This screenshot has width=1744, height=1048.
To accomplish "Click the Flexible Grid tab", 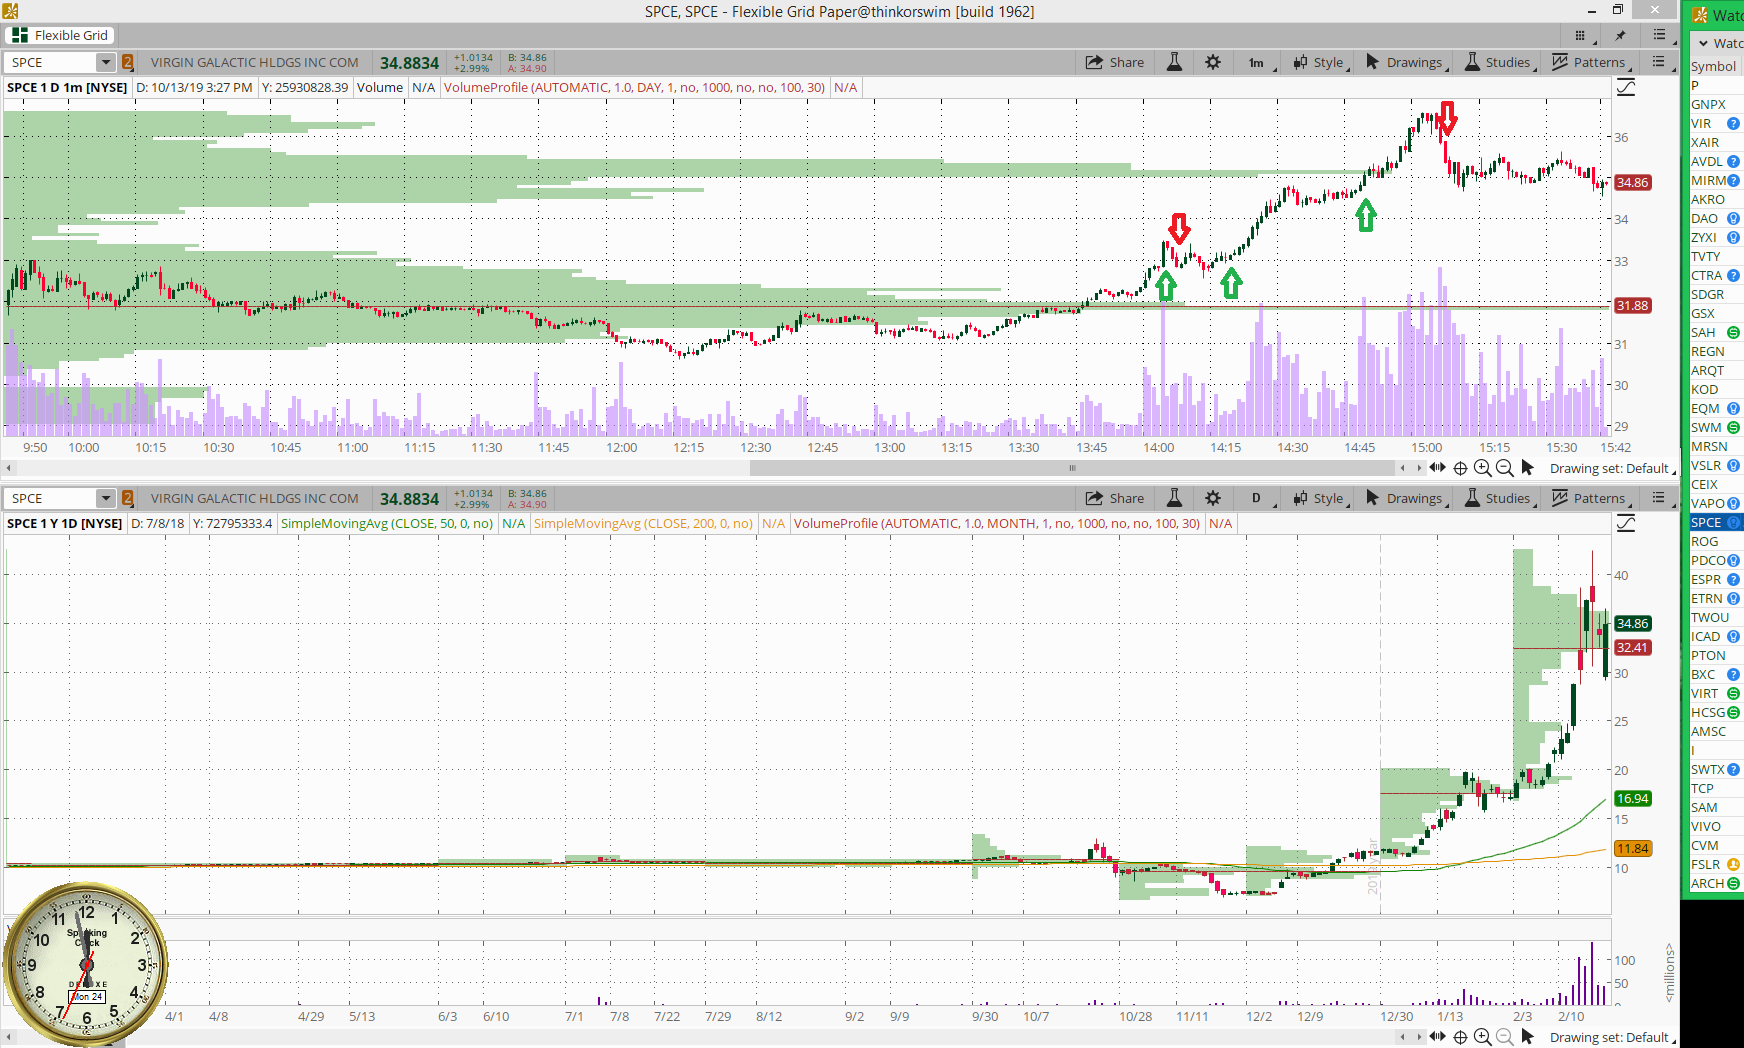I will tap(61, 35).
